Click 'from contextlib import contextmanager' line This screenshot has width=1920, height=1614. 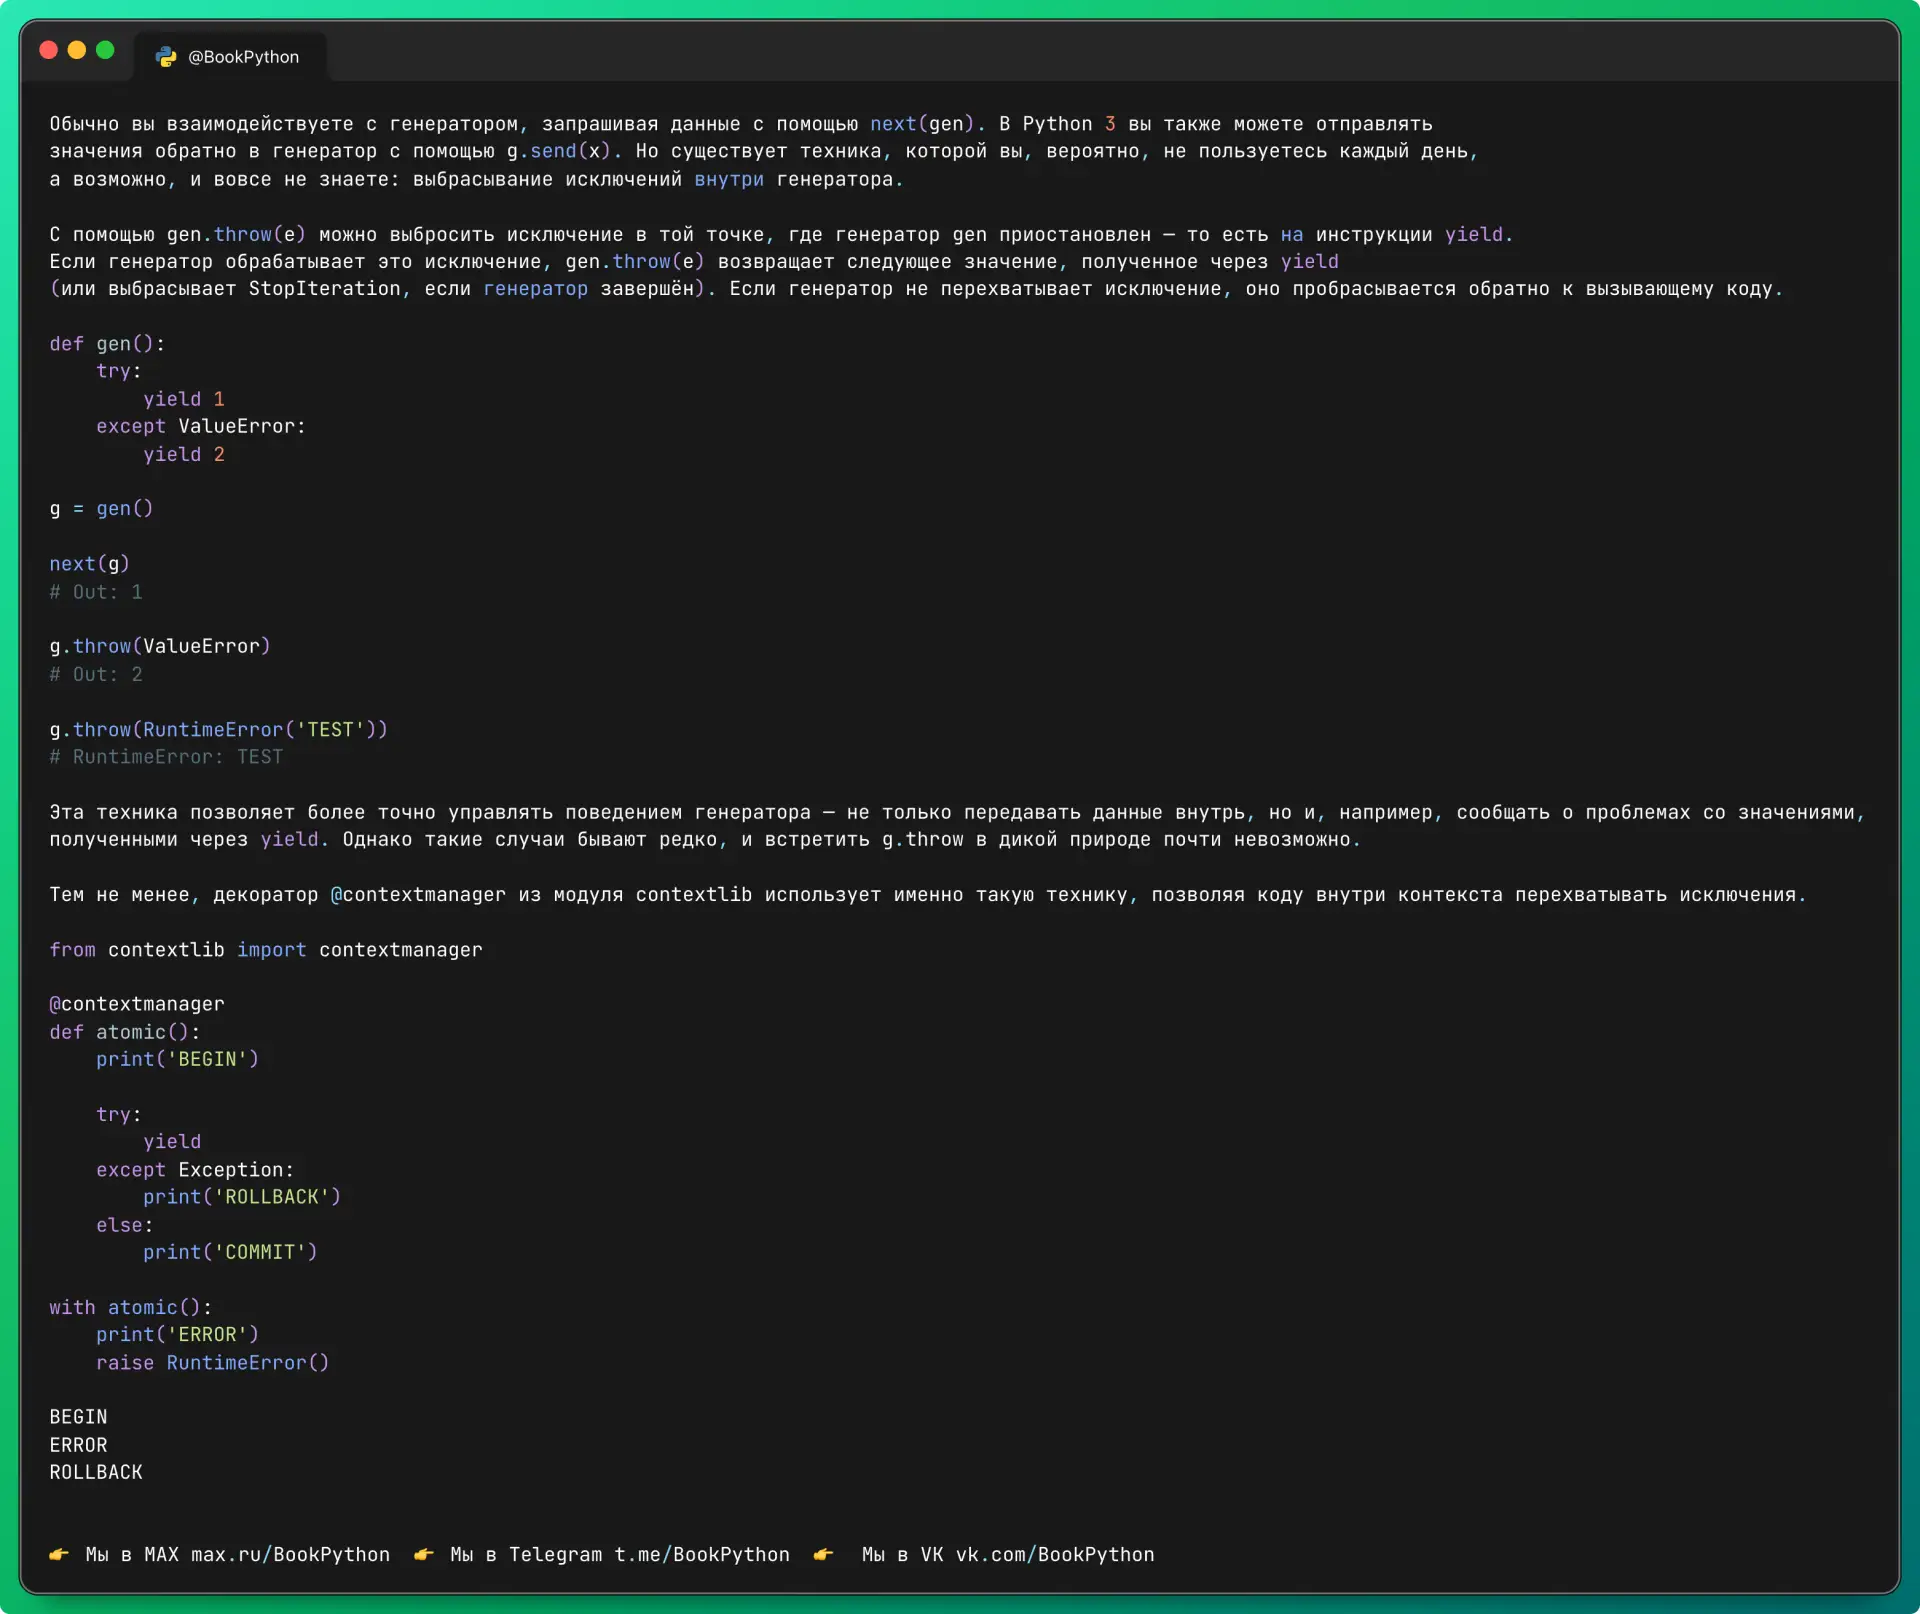pos(266,950)
